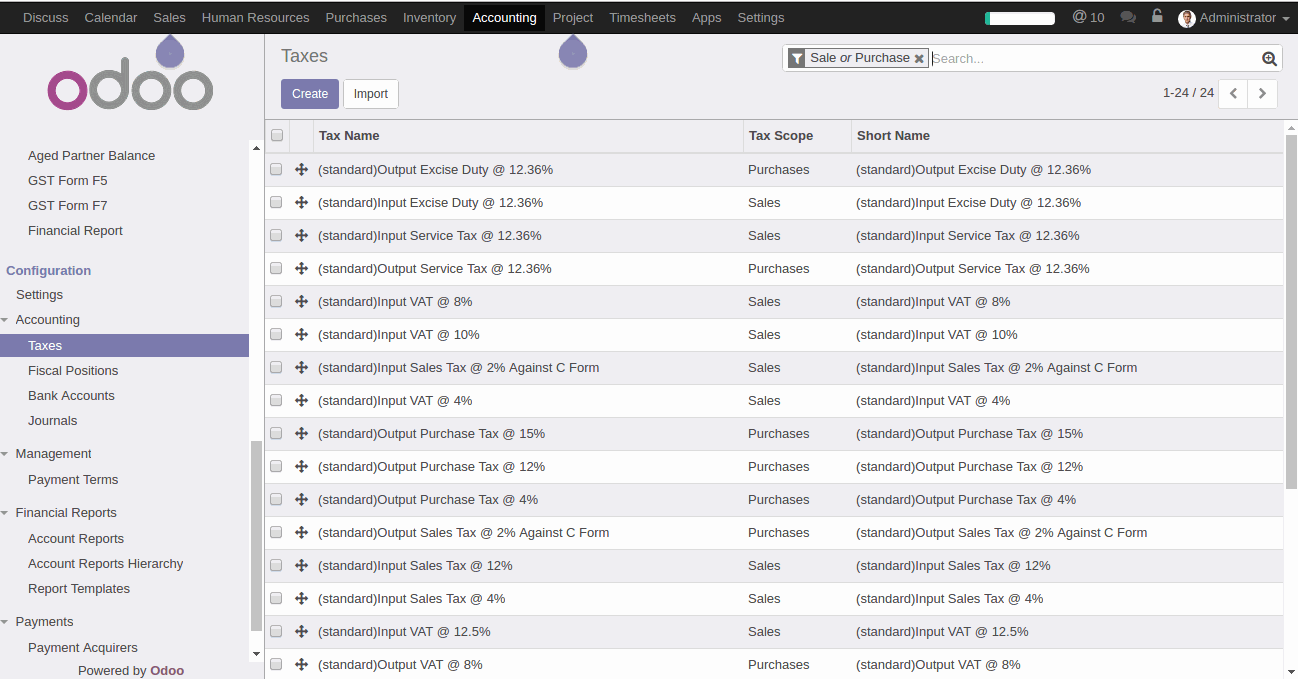
Task: Open Fiscal Positions in sidebar
Action: (x=73, y=371)
